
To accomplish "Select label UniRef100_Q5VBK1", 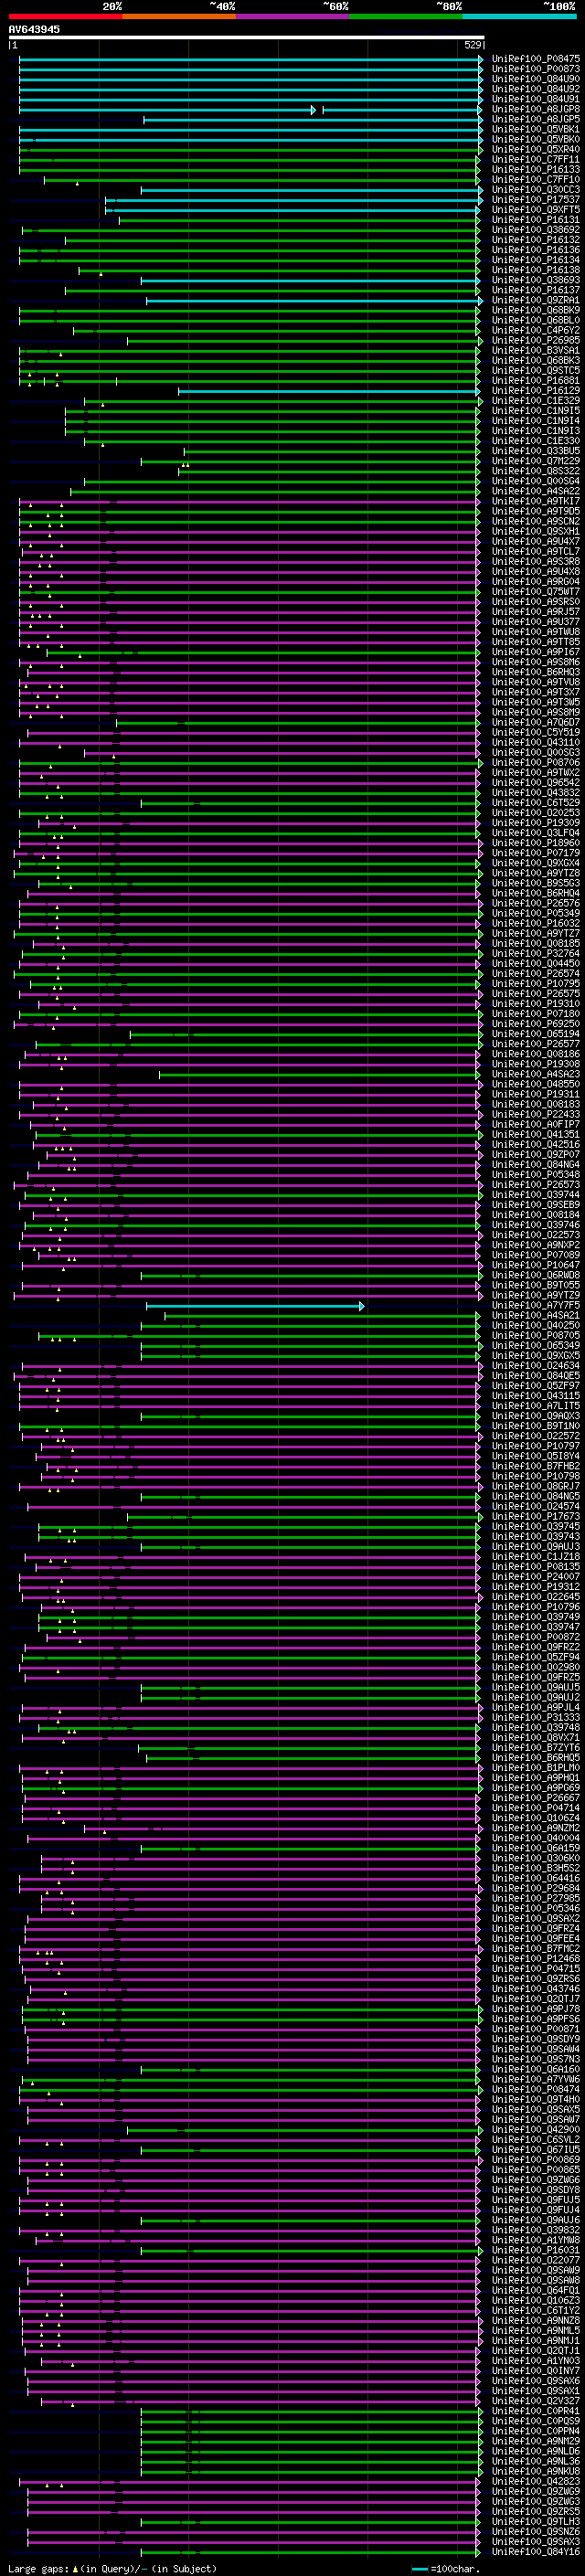I will pos(536,129).
